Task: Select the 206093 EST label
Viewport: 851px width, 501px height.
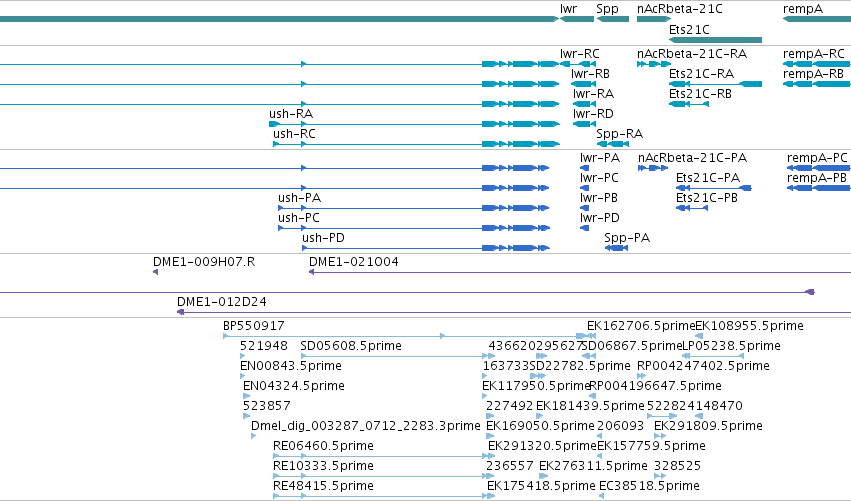Action: tap(620, 426)
